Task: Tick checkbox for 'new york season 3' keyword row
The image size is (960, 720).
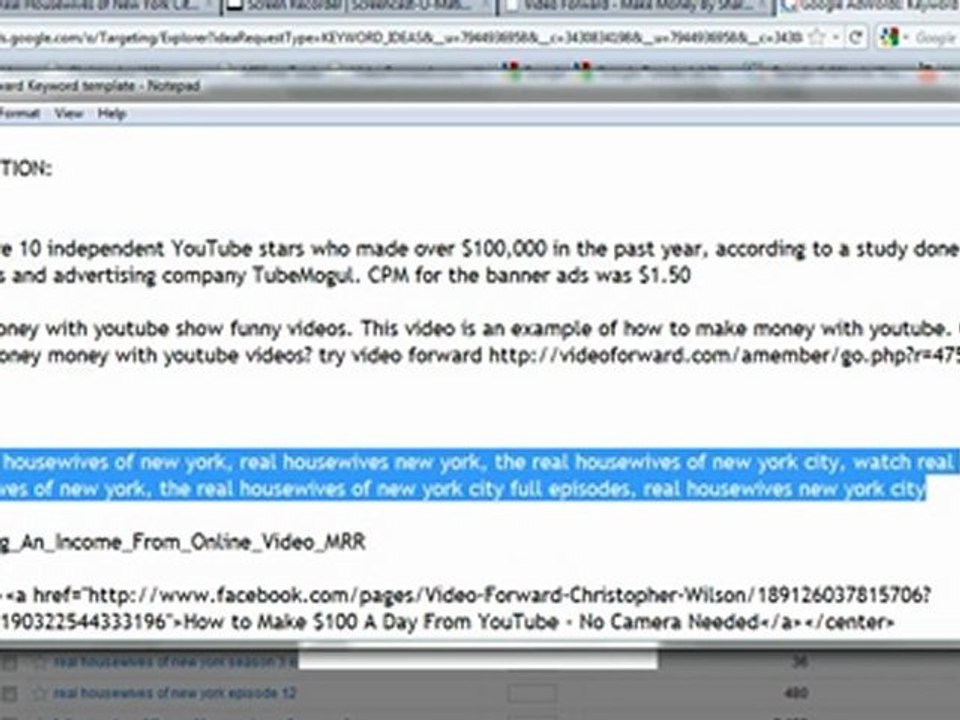Action: (x=9, y=662)
